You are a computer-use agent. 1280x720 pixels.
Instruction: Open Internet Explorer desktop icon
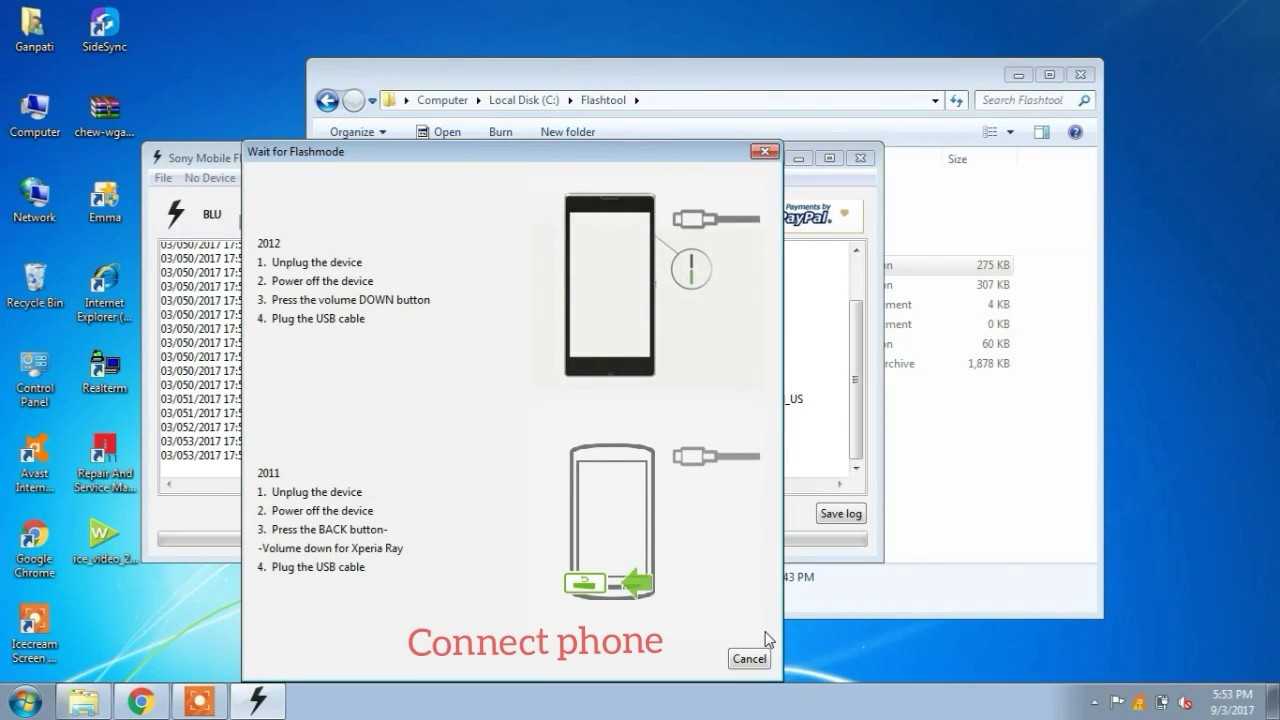104,293
